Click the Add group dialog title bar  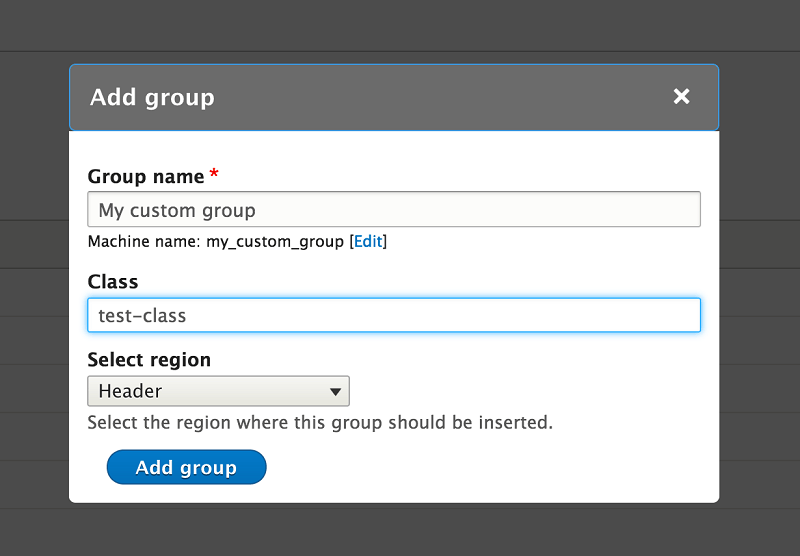click(x=394, y=97)
